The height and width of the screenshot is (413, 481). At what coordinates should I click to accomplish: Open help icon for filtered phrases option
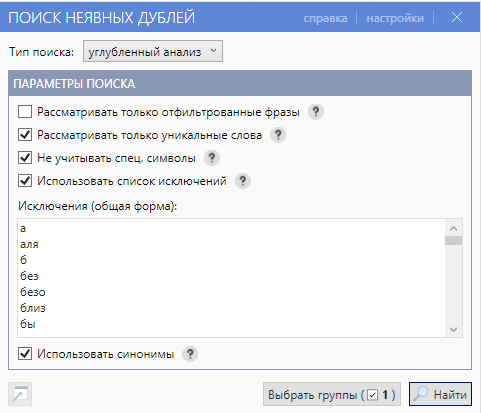pyautogui.click(x=316, y=112)
